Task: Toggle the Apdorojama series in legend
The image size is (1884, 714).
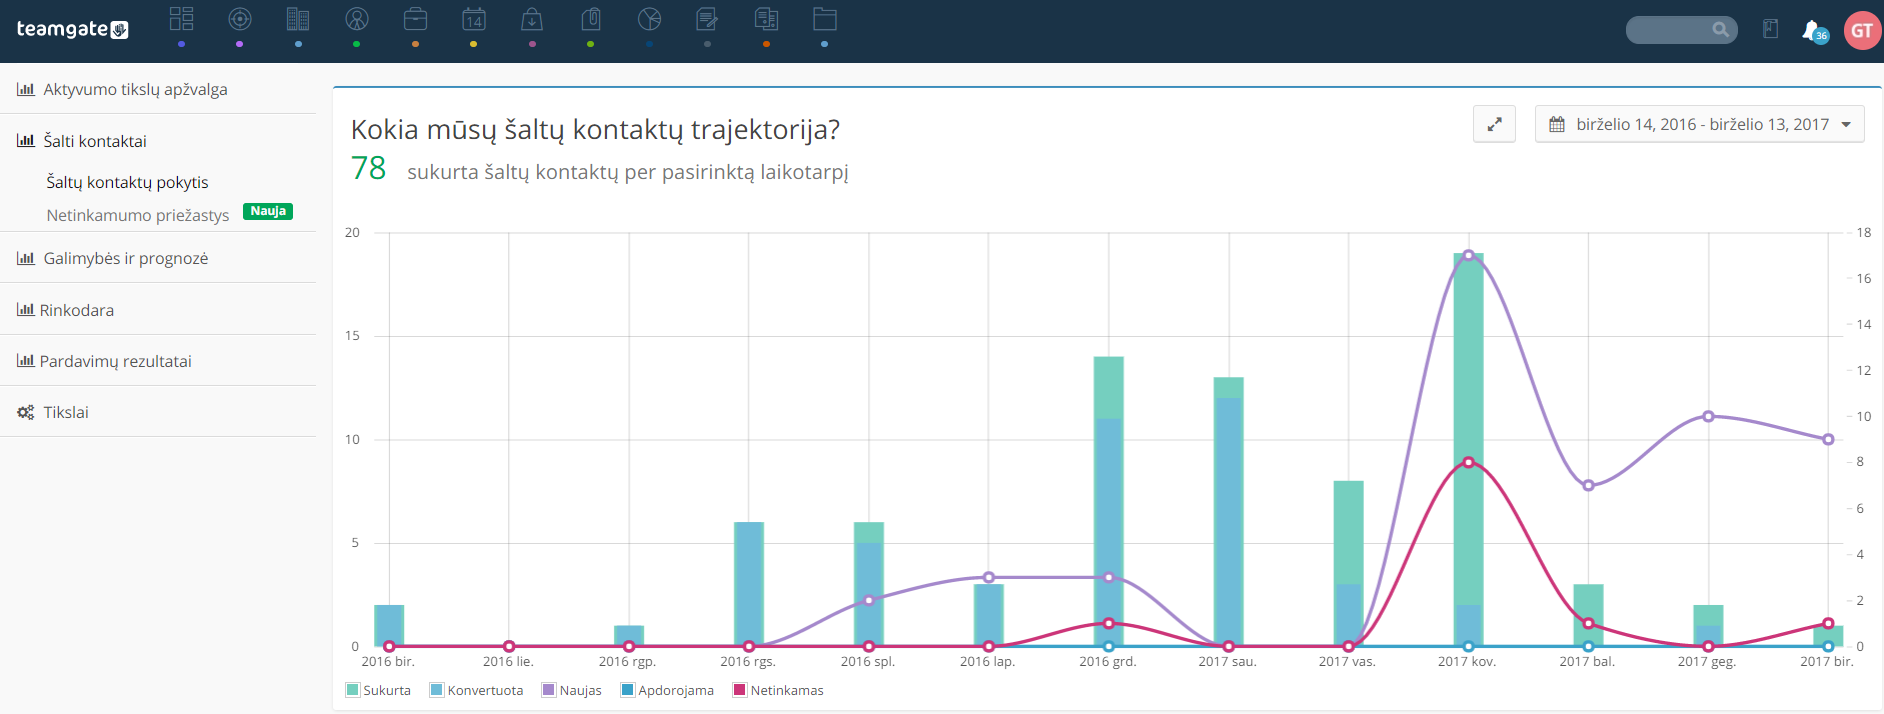Action: pos(667,690)
